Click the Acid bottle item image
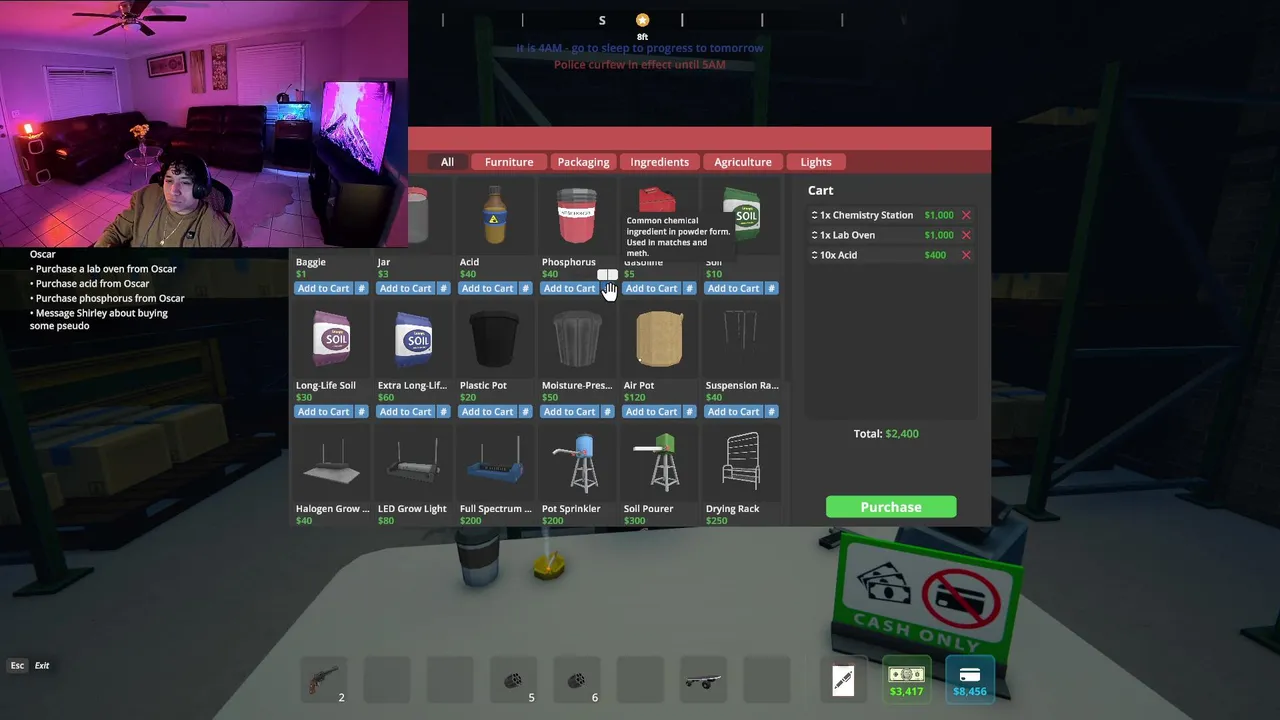Image resolution: width=1280 pixels, height=720 pixels. [495, 214]
